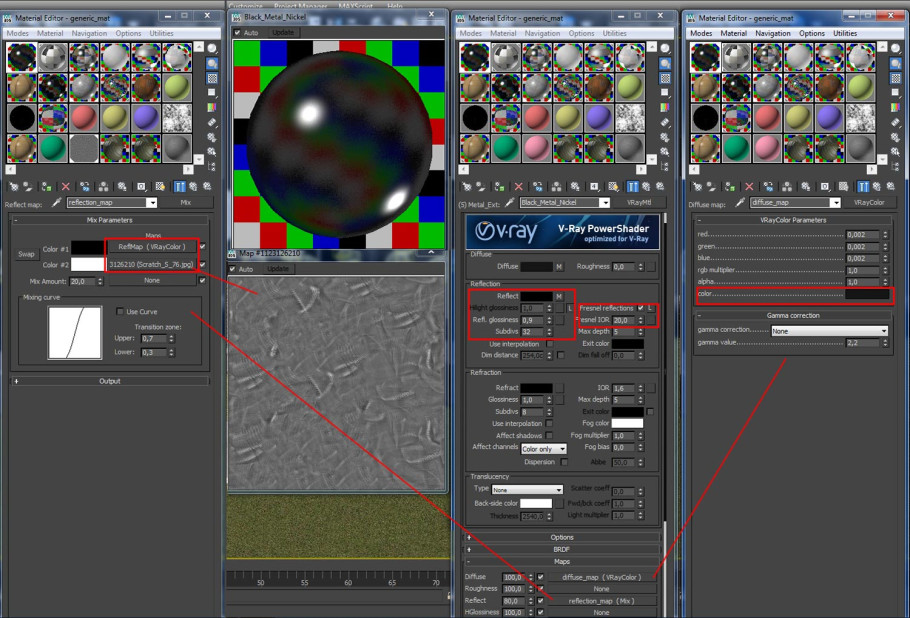The width and height of the screenshot is (910, 618).
Task: Open the reflection_map name dropdown
Action: [151, 203]
